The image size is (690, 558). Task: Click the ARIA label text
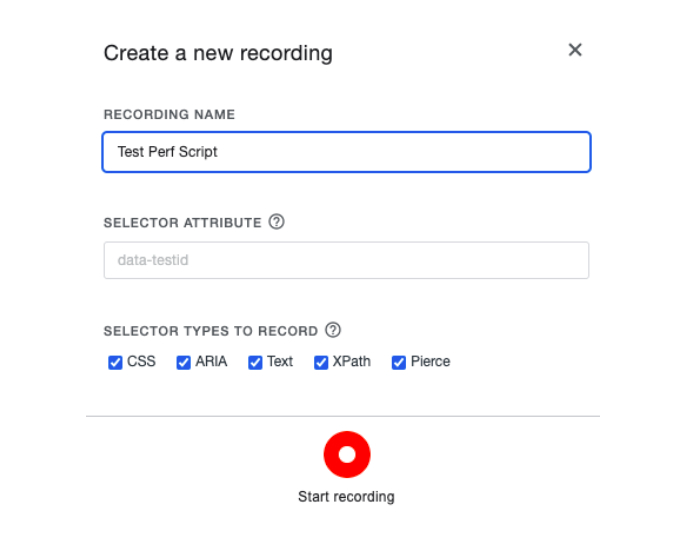point(211,362)
